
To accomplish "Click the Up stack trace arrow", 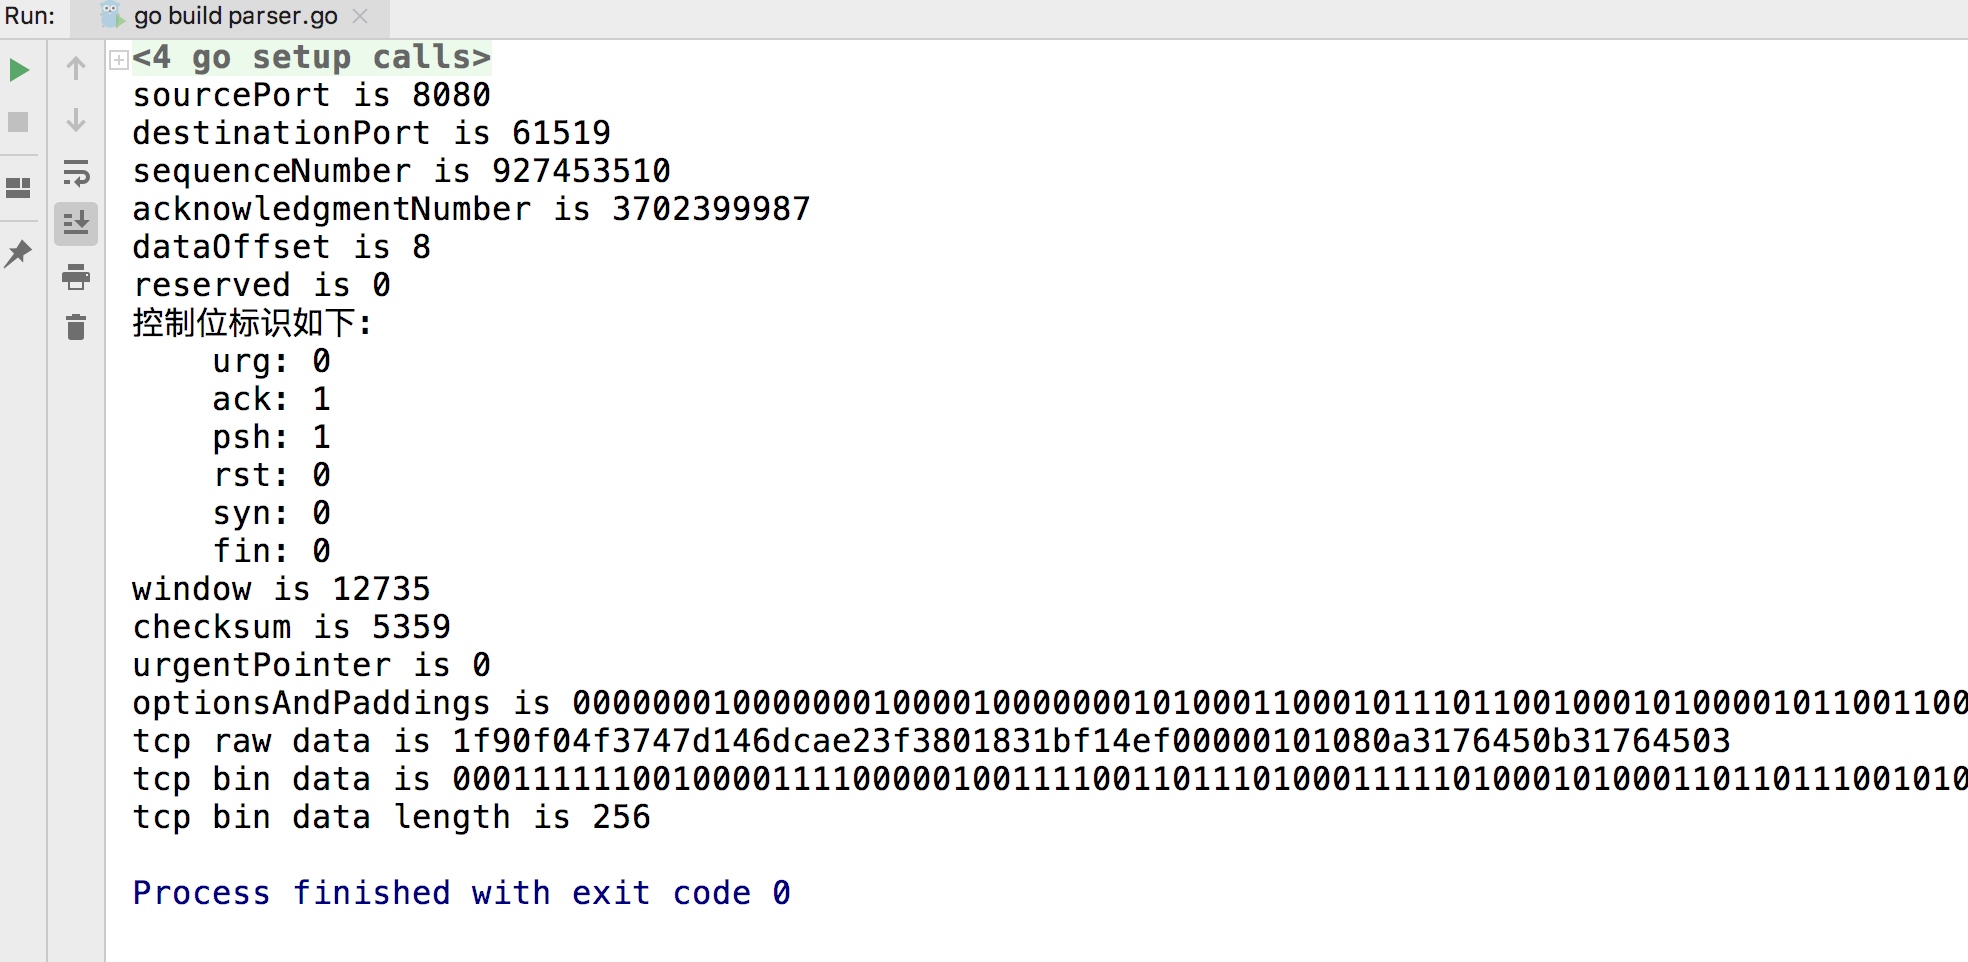I will click(76, 68).
